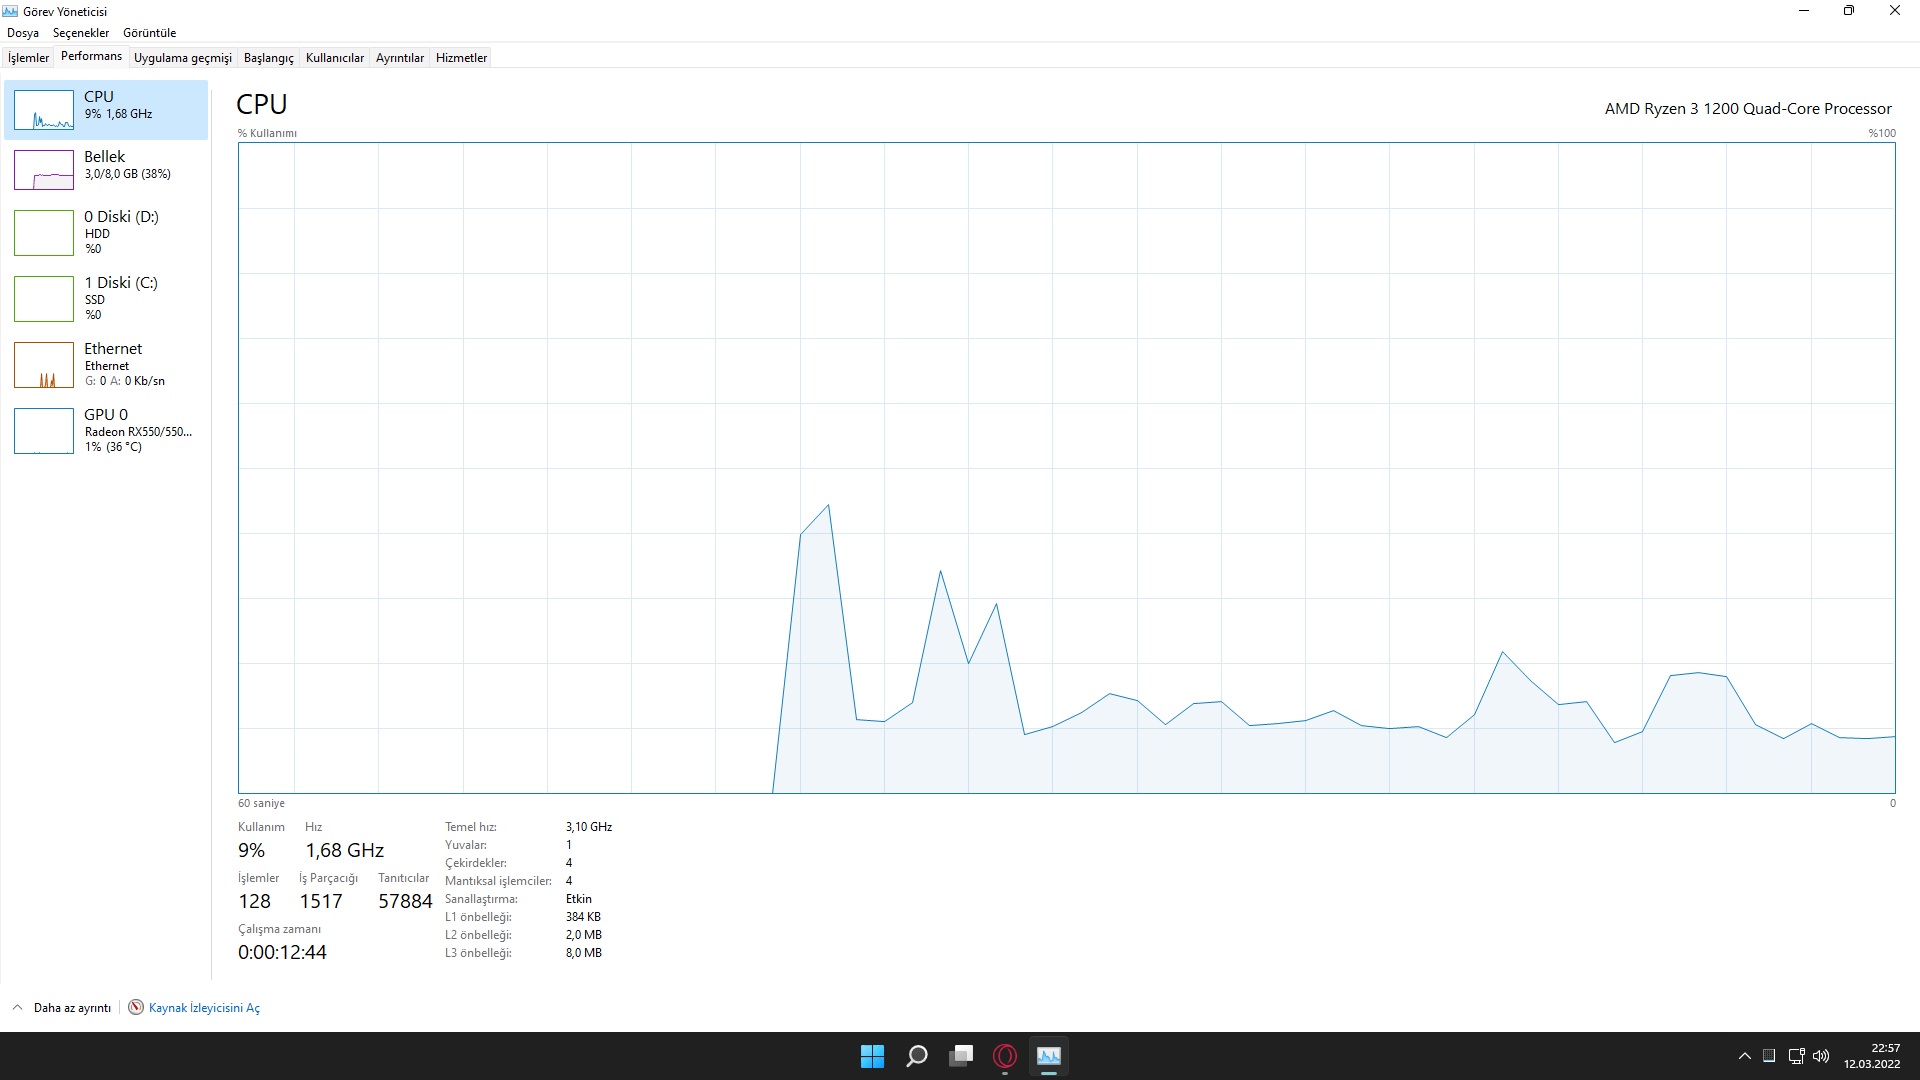Click the % Kullanımı graph axis label
The width and height of the screenshot is (1920, 1080).
(267, 133)
